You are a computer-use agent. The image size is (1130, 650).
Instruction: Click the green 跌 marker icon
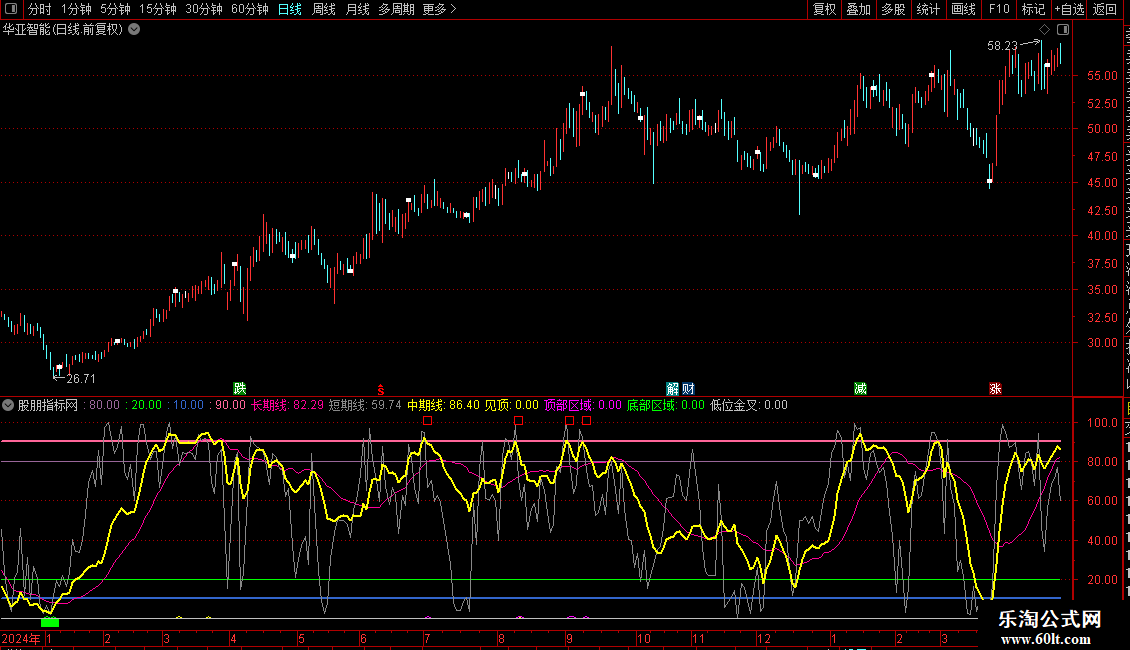click(239, 388)
